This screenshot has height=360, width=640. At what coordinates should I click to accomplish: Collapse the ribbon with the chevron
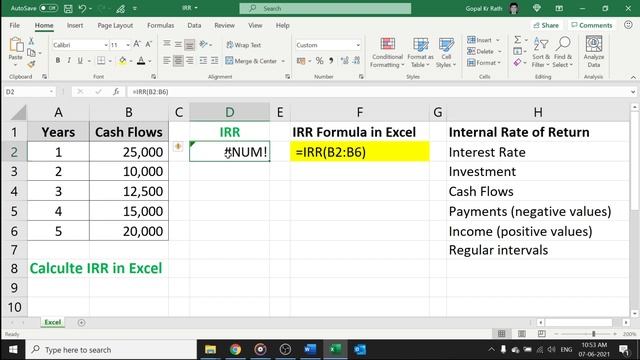pyautogui.click(x=633, y=77)
